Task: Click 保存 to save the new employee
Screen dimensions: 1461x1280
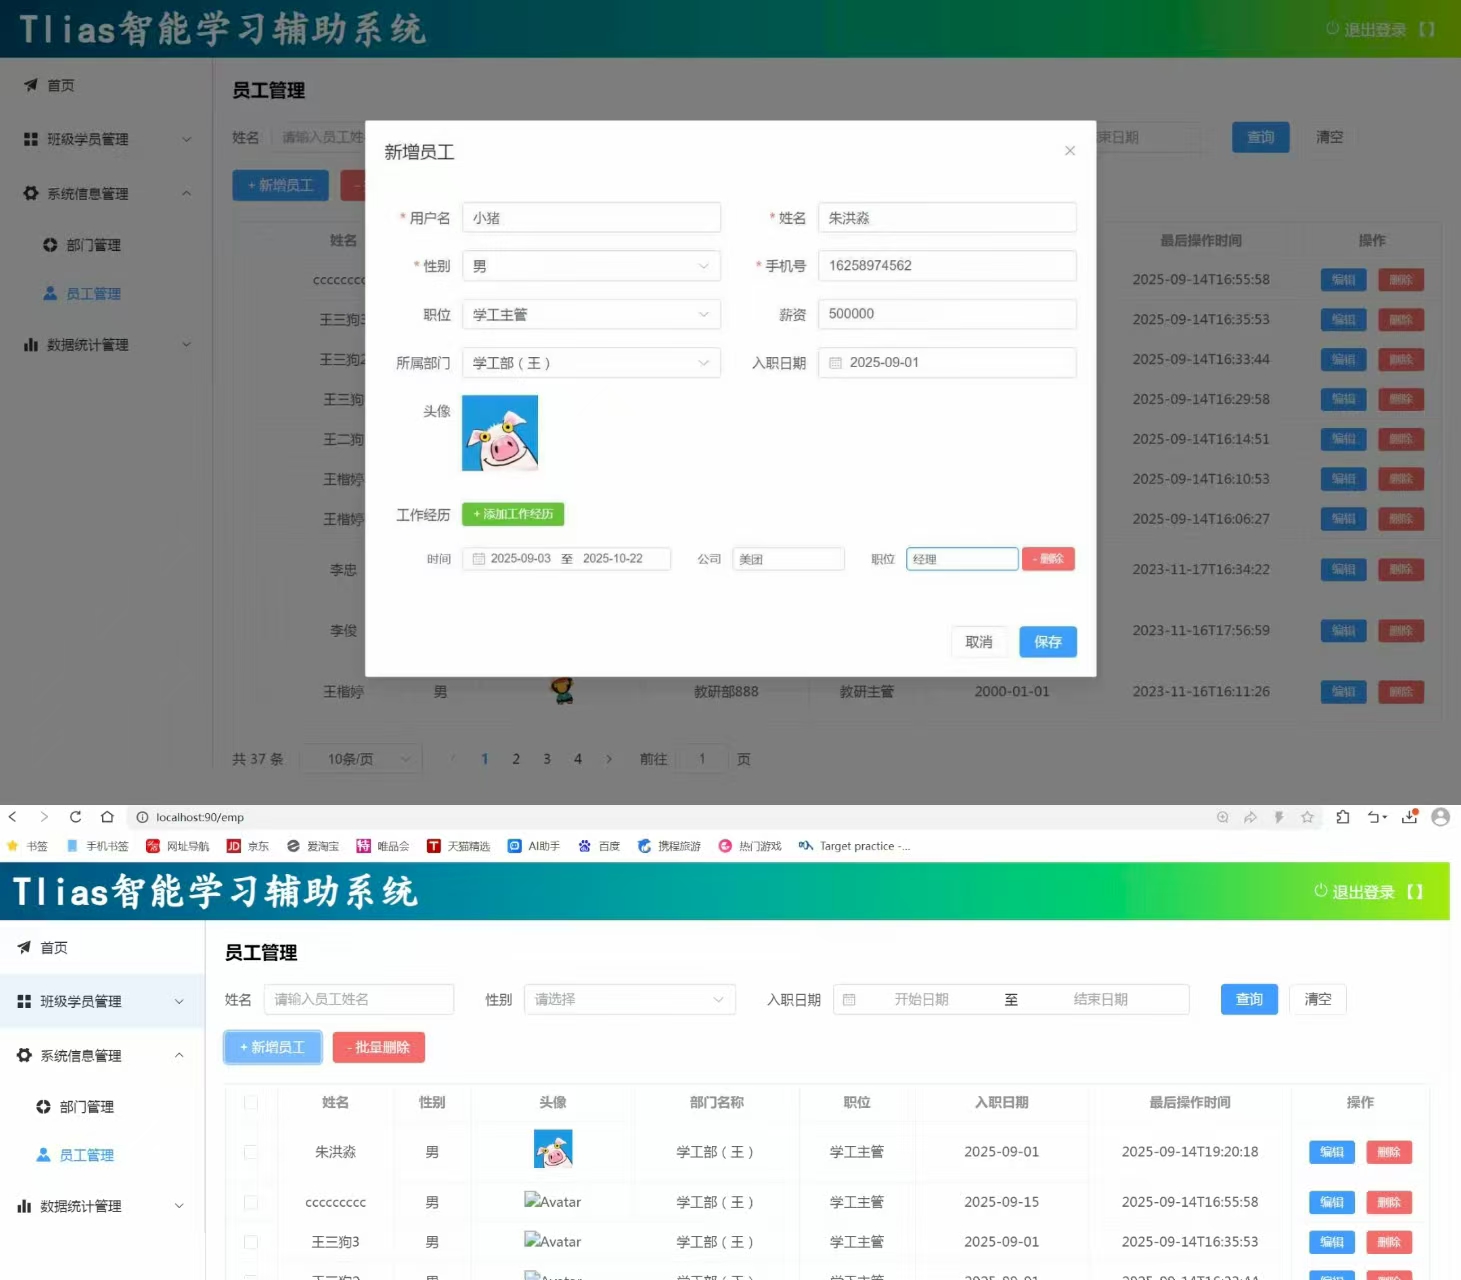Action: (x=1047, y=642)
